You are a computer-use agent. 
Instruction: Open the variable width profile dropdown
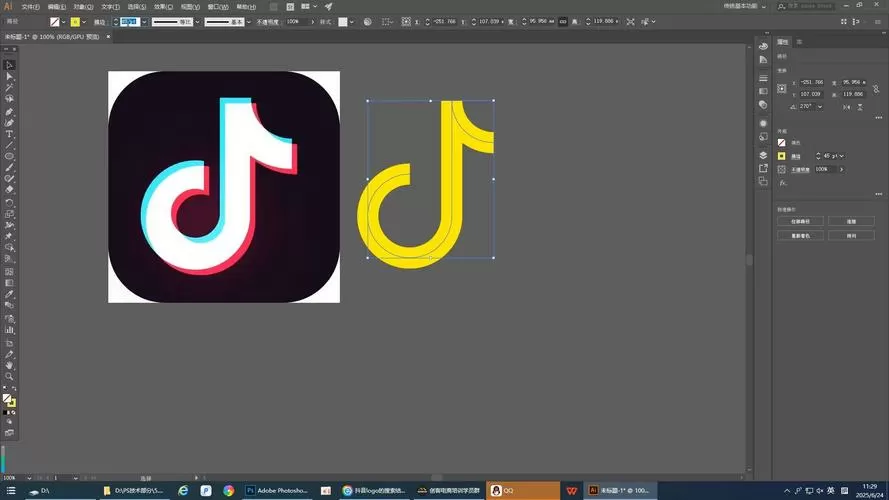pyautogui.click(x=197, y=22)
